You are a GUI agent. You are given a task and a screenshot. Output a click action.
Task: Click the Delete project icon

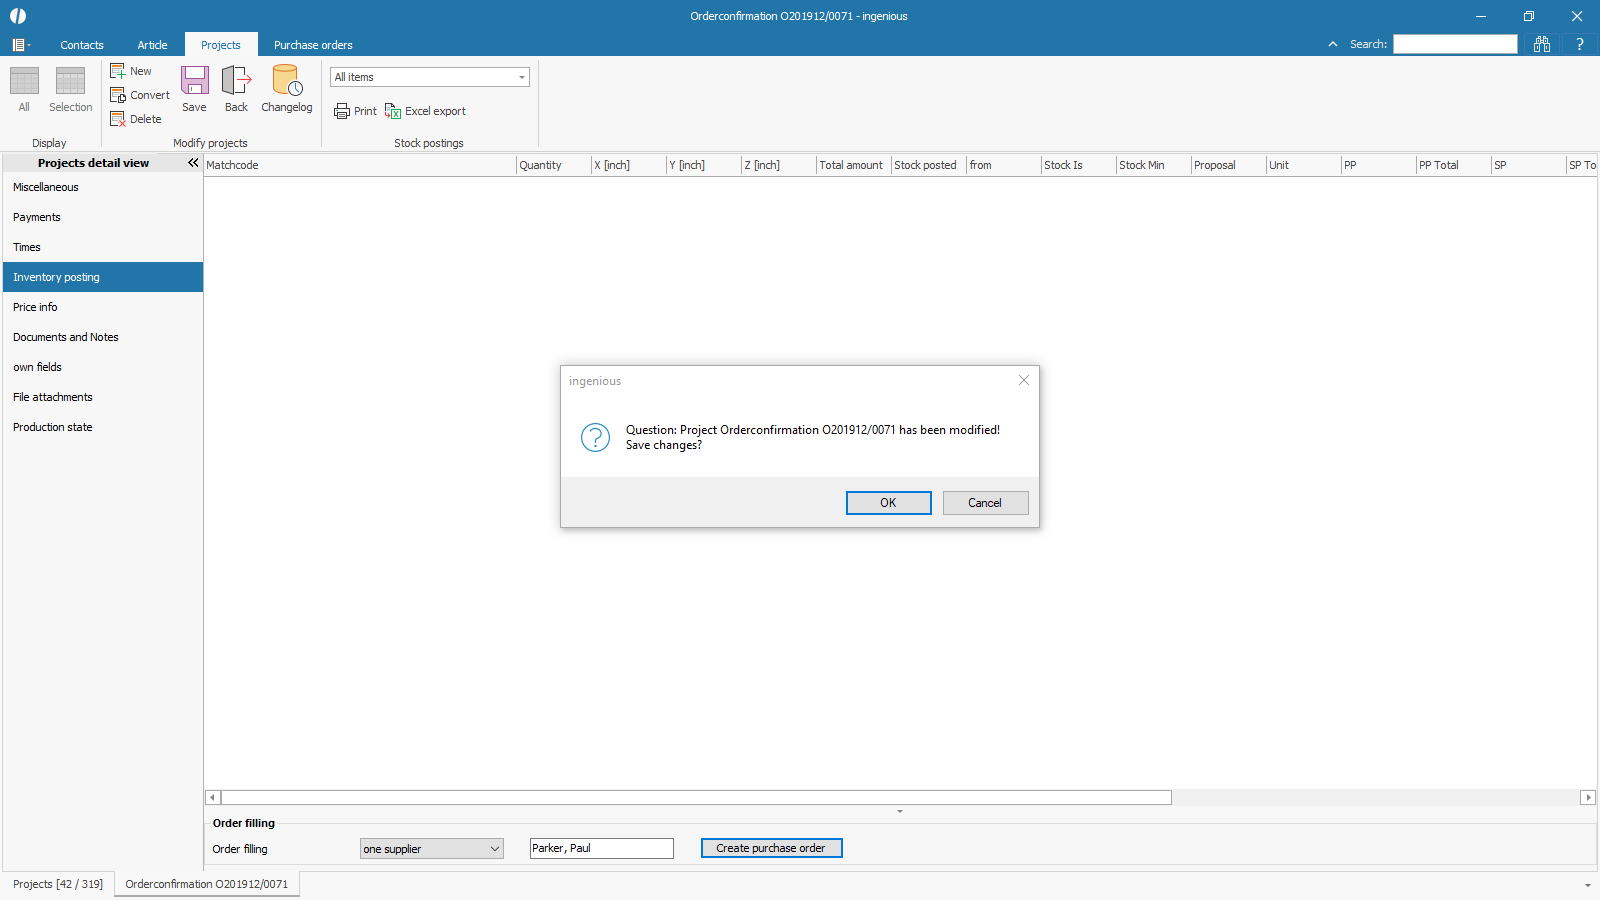click(118, 119)
